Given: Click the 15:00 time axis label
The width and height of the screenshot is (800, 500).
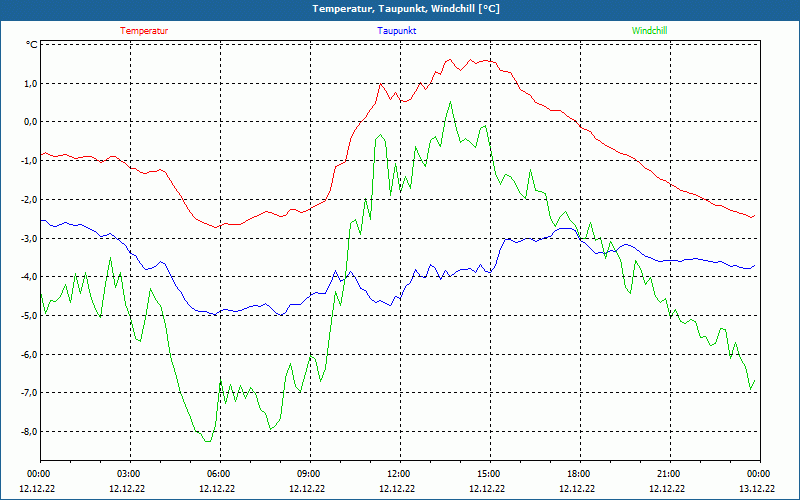Looking at the screenshot, I should pyautogui.click(x=489, y=474).
